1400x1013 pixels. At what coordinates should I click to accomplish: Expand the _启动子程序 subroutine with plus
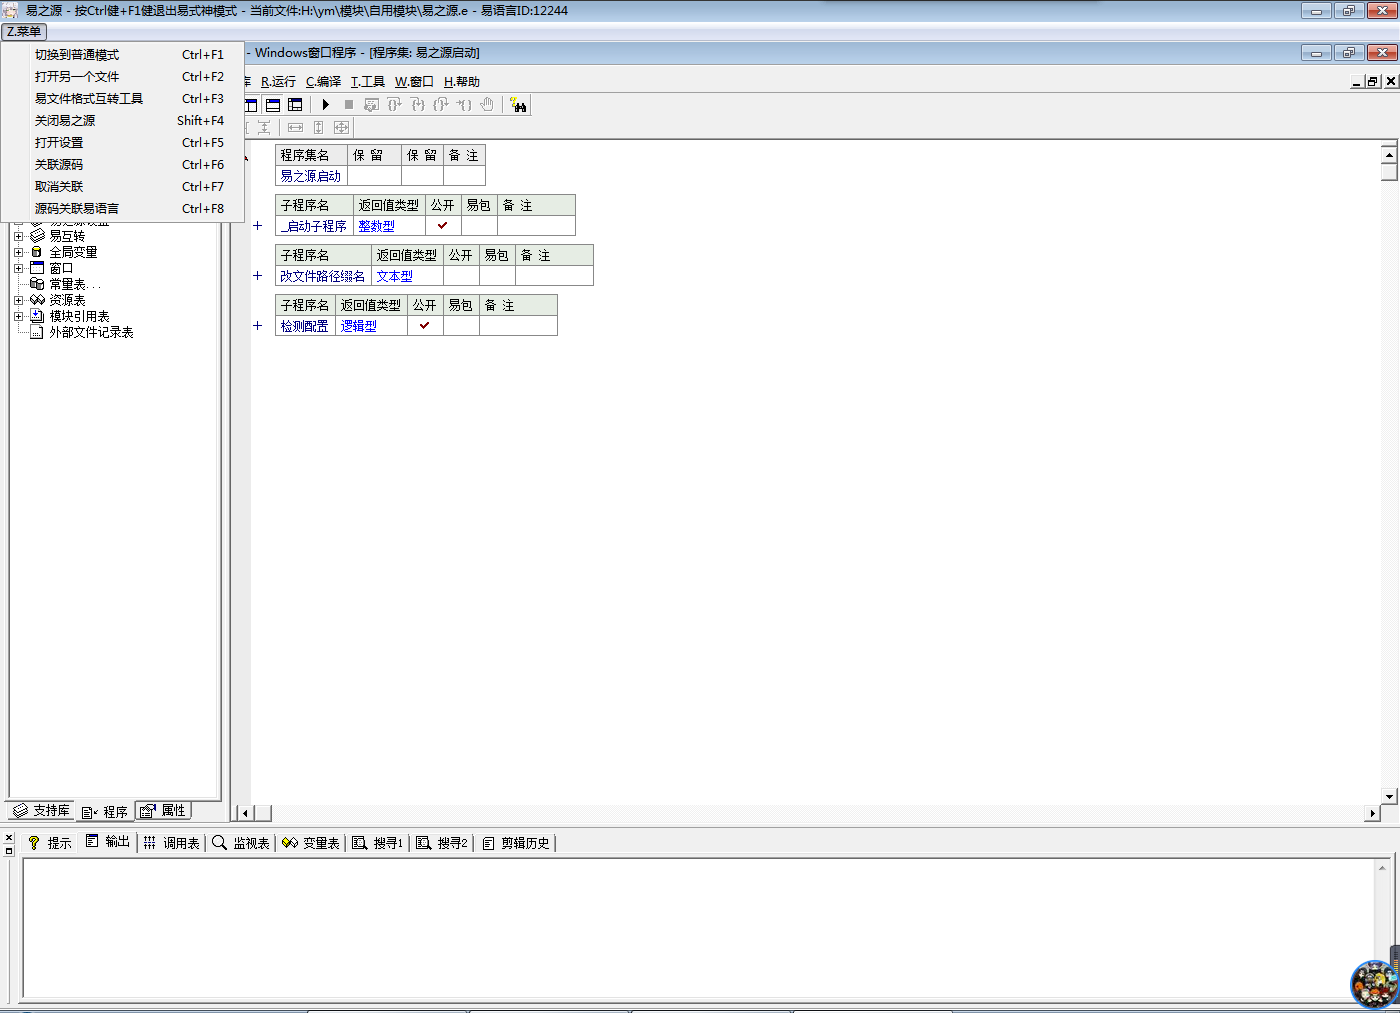(257, 226)
